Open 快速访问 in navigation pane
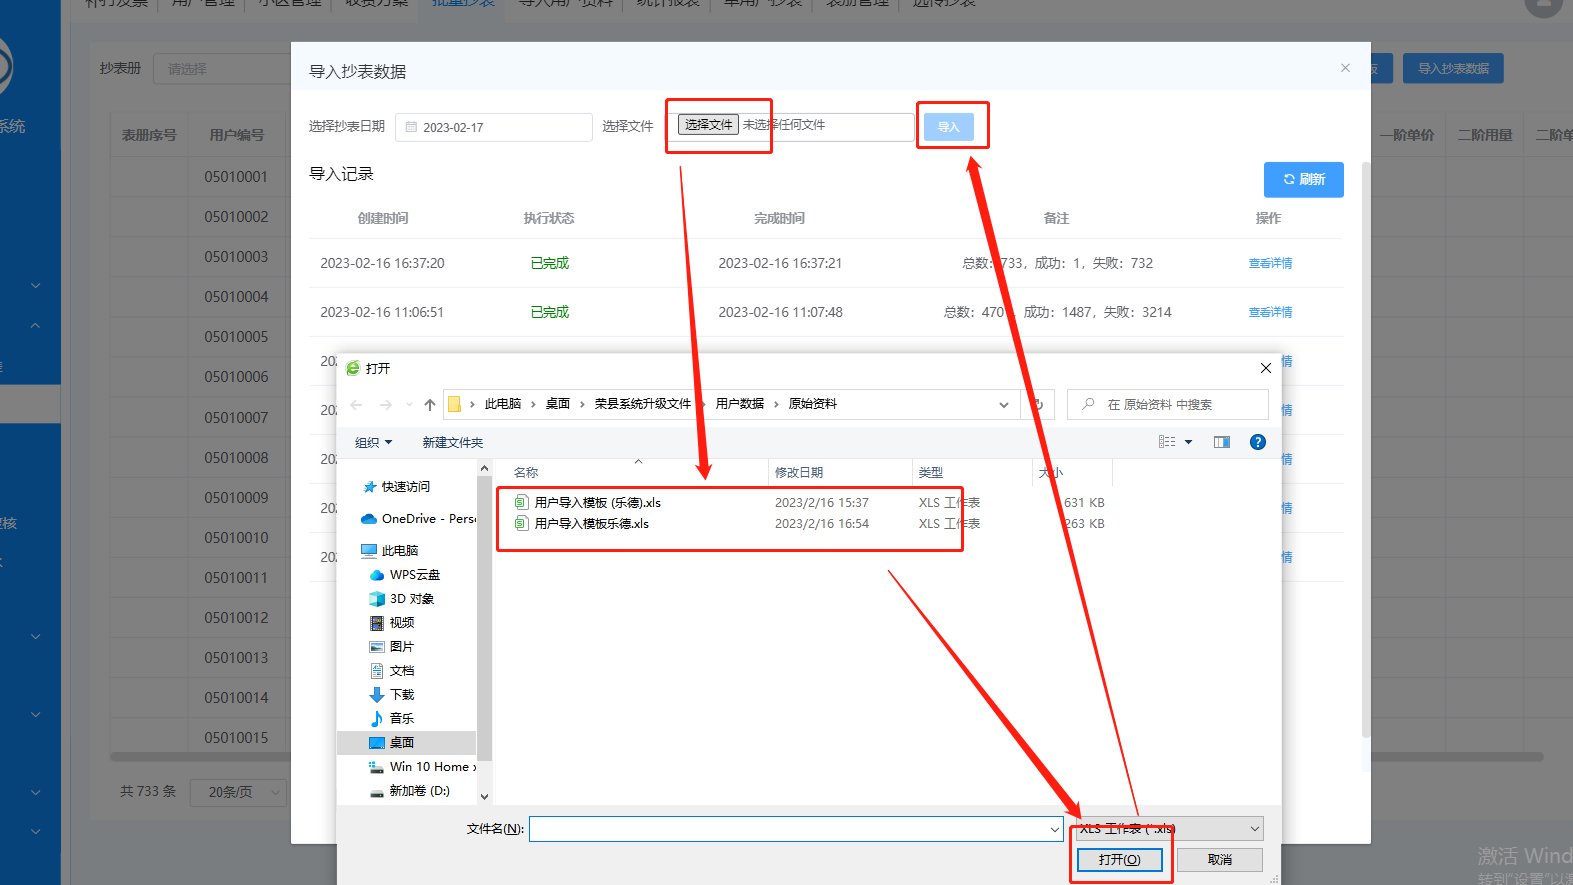This screenshot has height=885, width=1573. 405,487
